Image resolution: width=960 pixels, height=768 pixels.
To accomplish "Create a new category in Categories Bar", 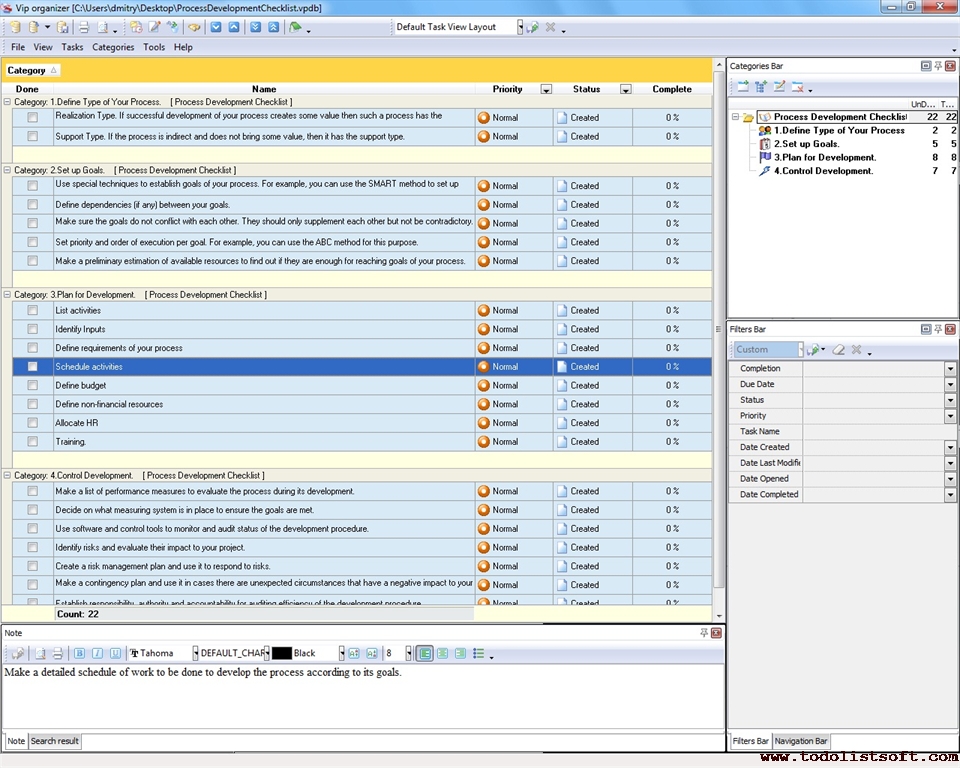I will point(742,88).
